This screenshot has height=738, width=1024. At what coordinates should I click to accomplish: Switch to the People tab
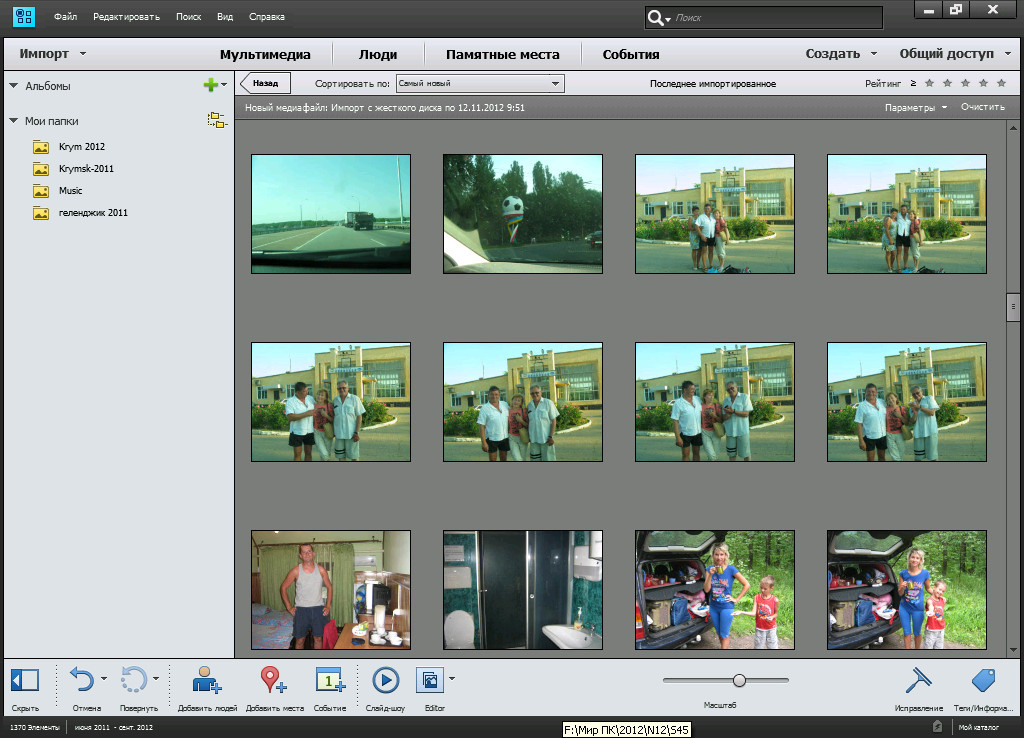(378, 55)
